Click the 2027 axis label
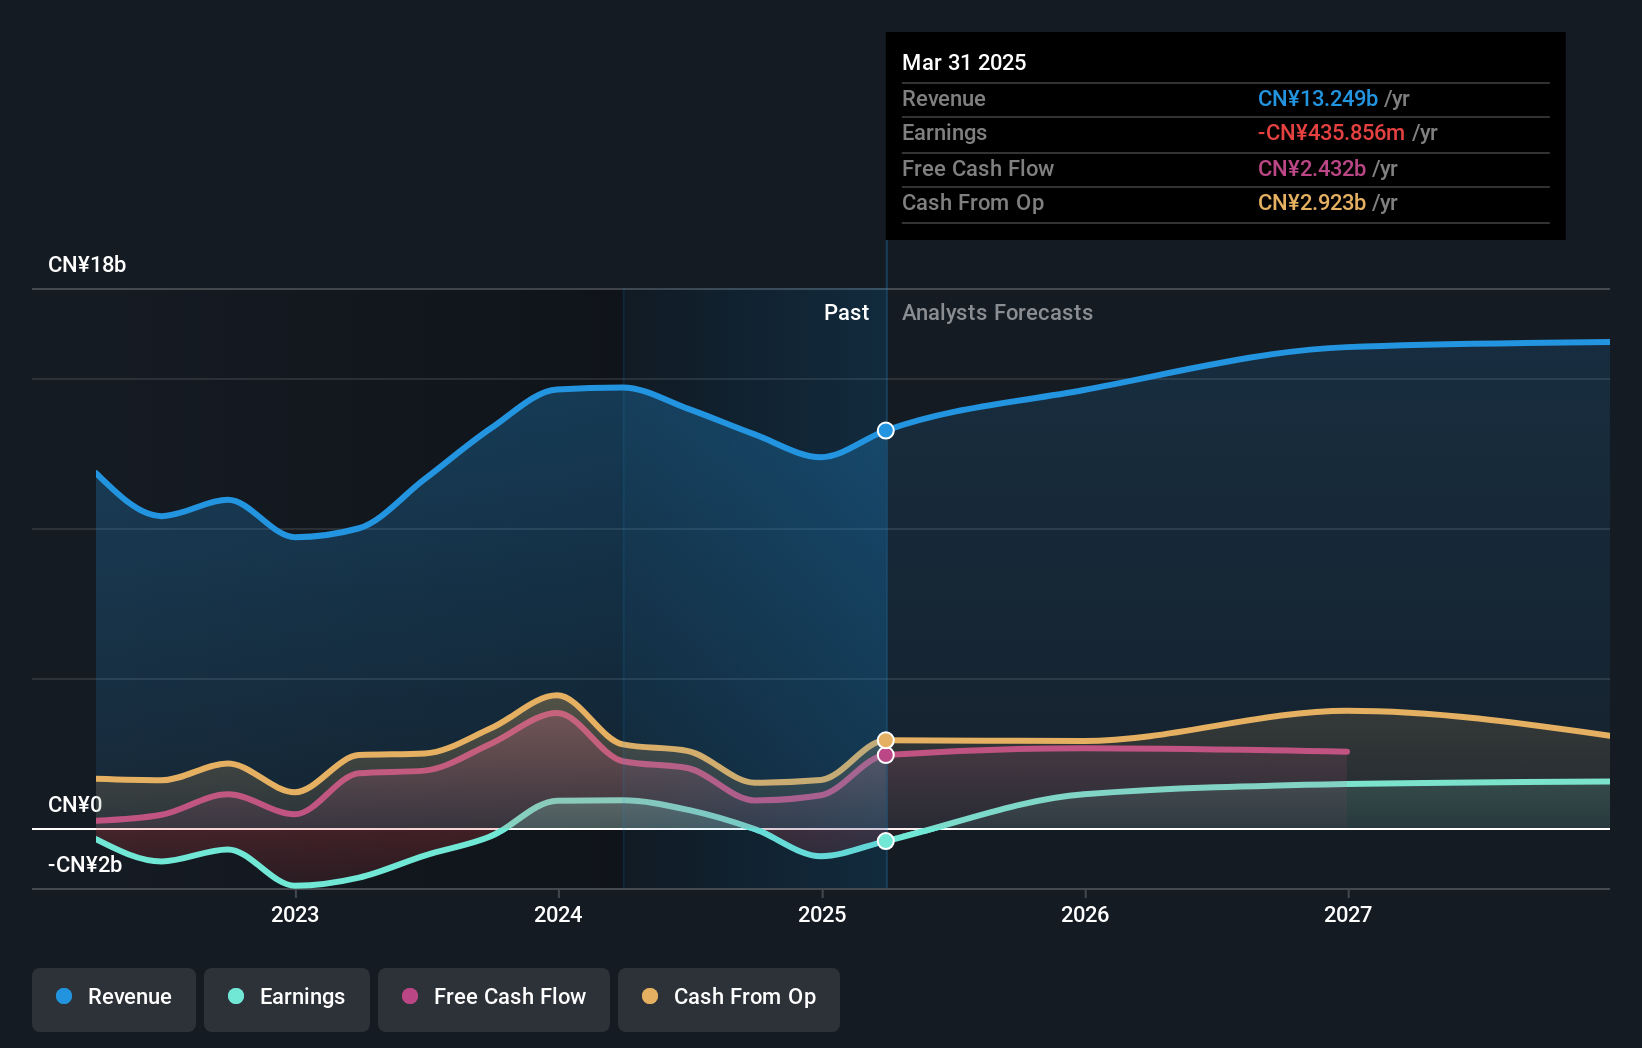Image resolution: width=1642 pixels, height=1048 pixels. [1348, 914]
